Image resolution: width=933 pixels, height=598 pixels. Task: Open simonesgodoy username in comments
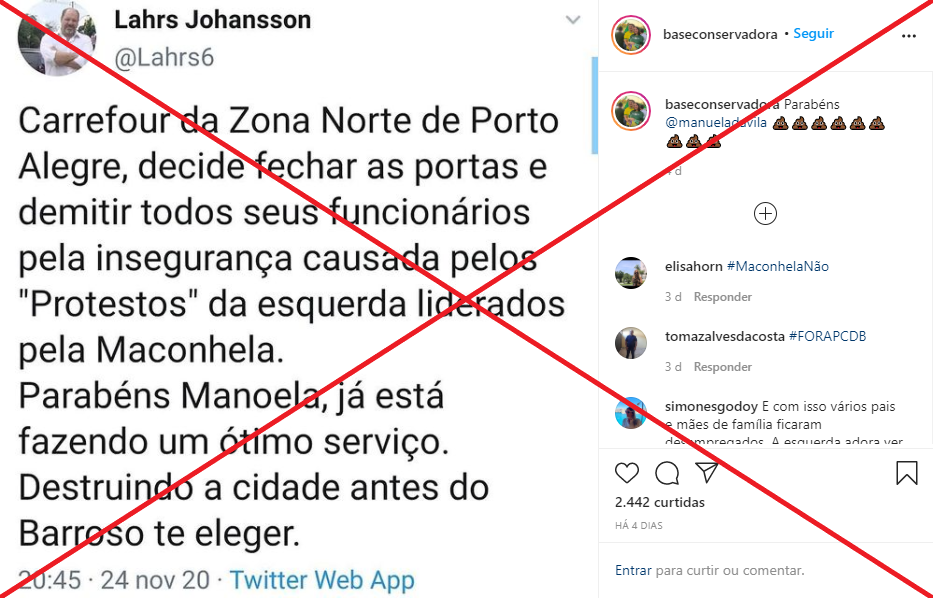coord(712,406)
